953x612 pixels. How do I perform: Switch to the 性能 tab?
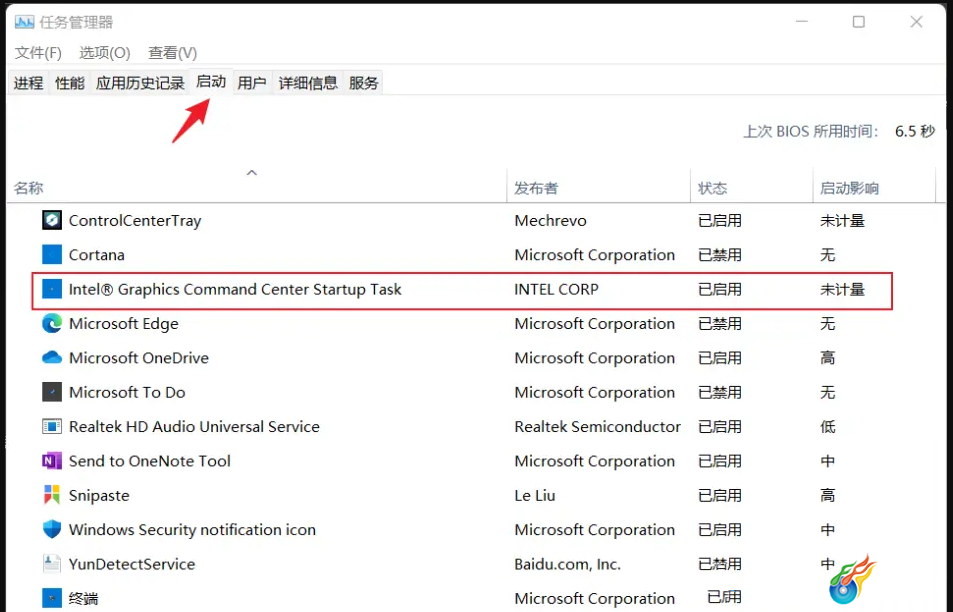tap(70, 83)
